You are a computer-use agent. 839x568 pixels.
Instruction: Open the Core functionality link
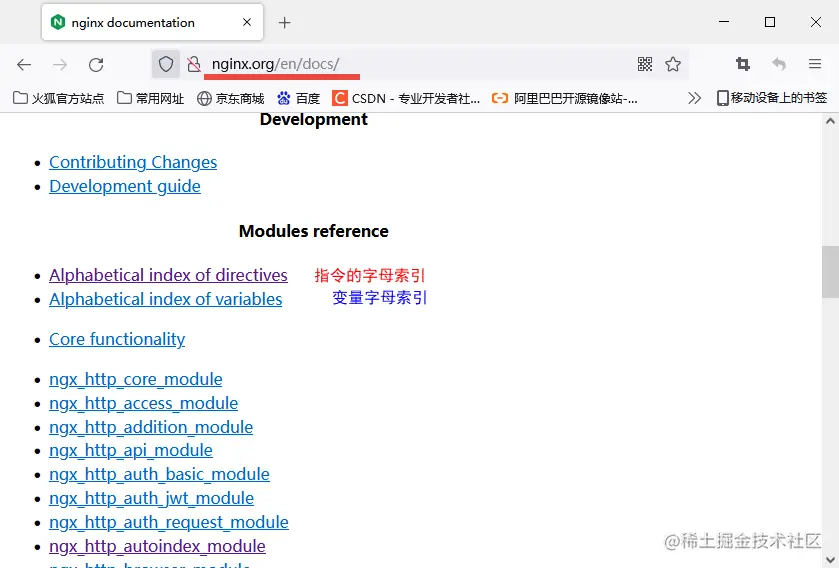[x=117, y=339]
